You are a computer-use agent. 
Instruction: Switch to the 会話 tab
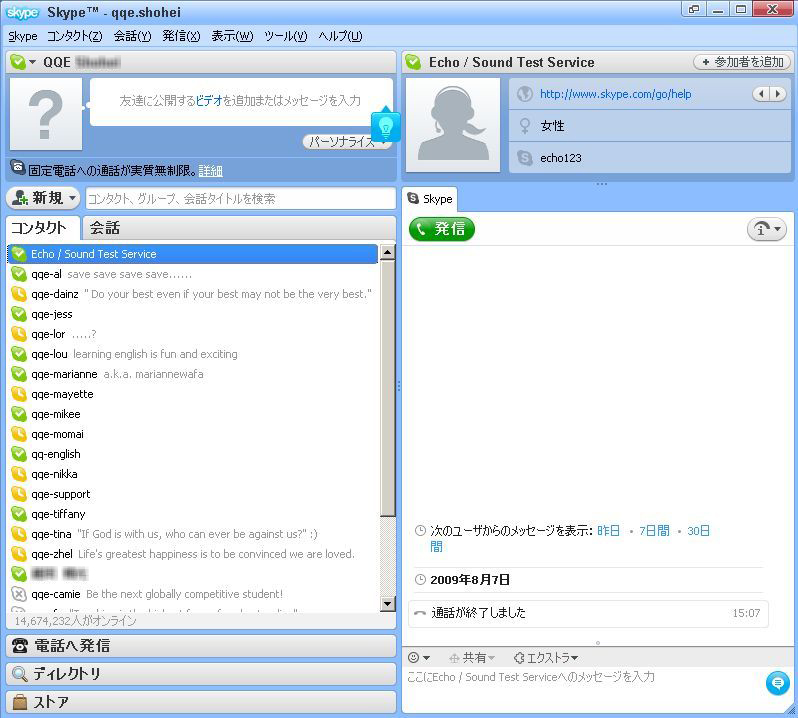coord(104,227)
